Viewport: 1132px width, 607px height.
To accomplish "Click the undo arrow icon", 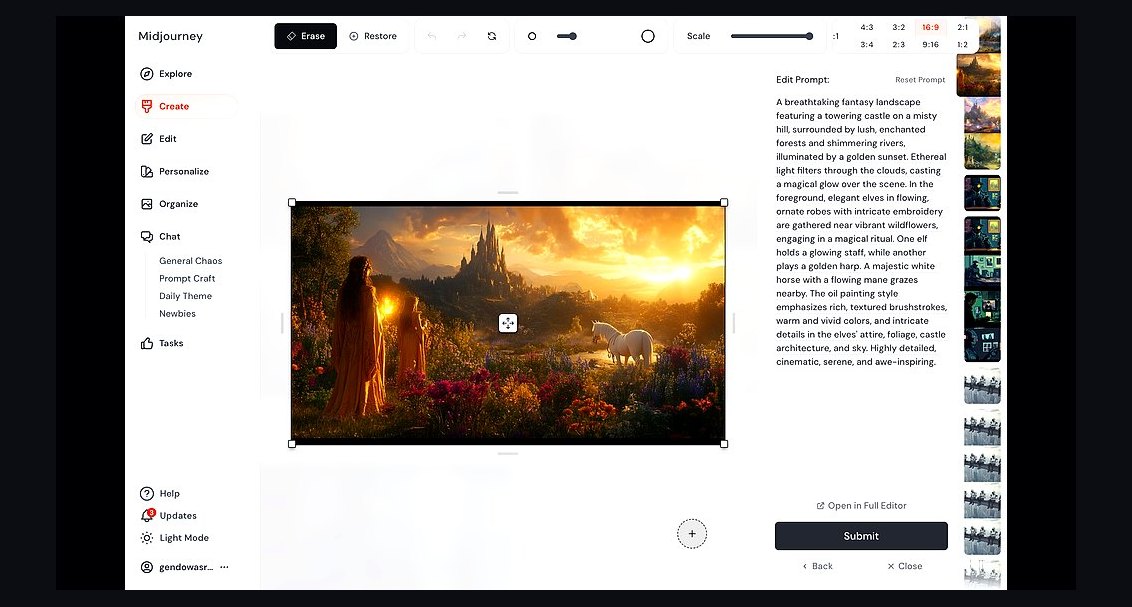I will (432, 36).
